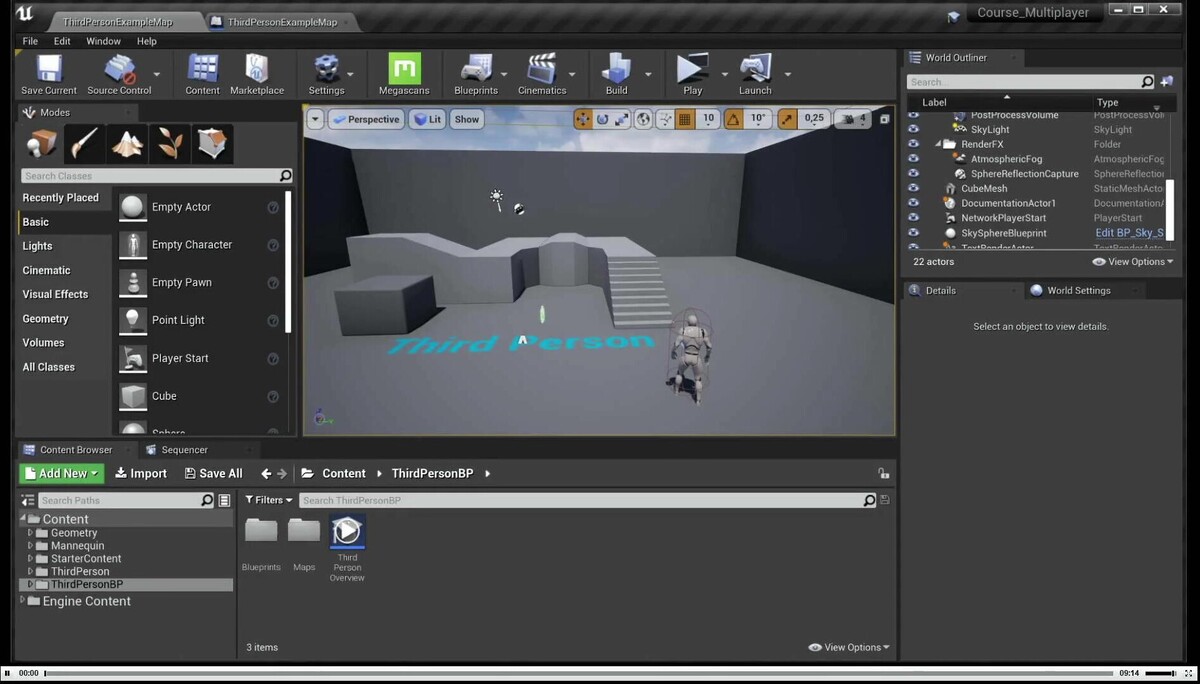Toggle grid snapping in viewport toolbar
Viewport: 1200px width, 684px height.
point(685,119)
